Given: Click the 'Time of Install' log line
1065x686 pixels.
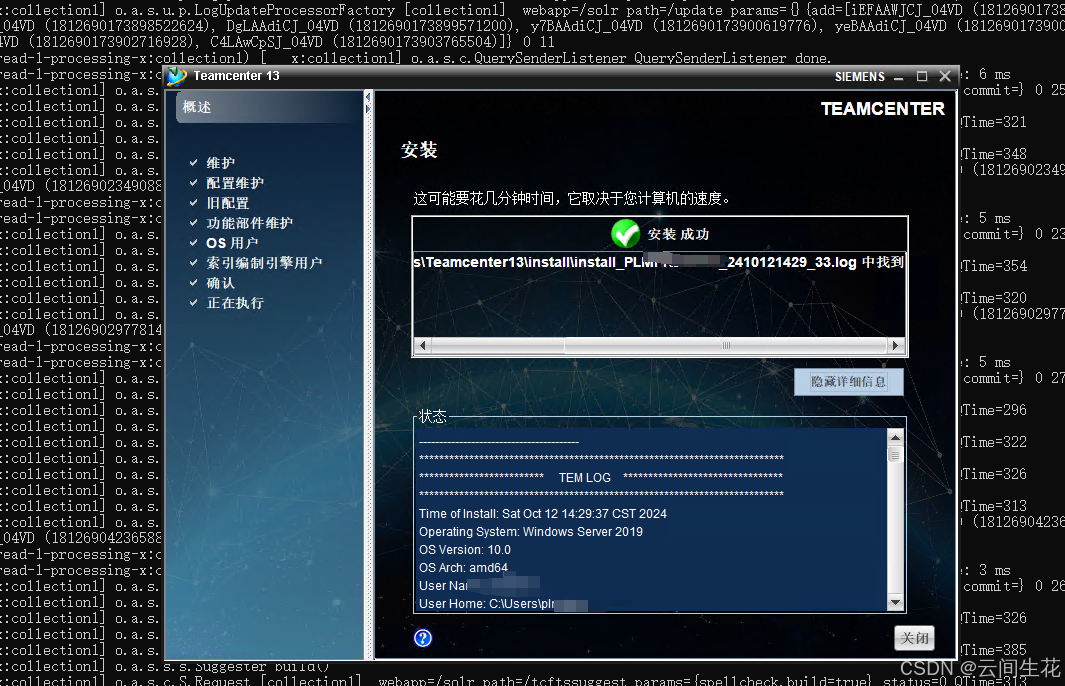Looking at the screenshot, I should click(543, 513).
